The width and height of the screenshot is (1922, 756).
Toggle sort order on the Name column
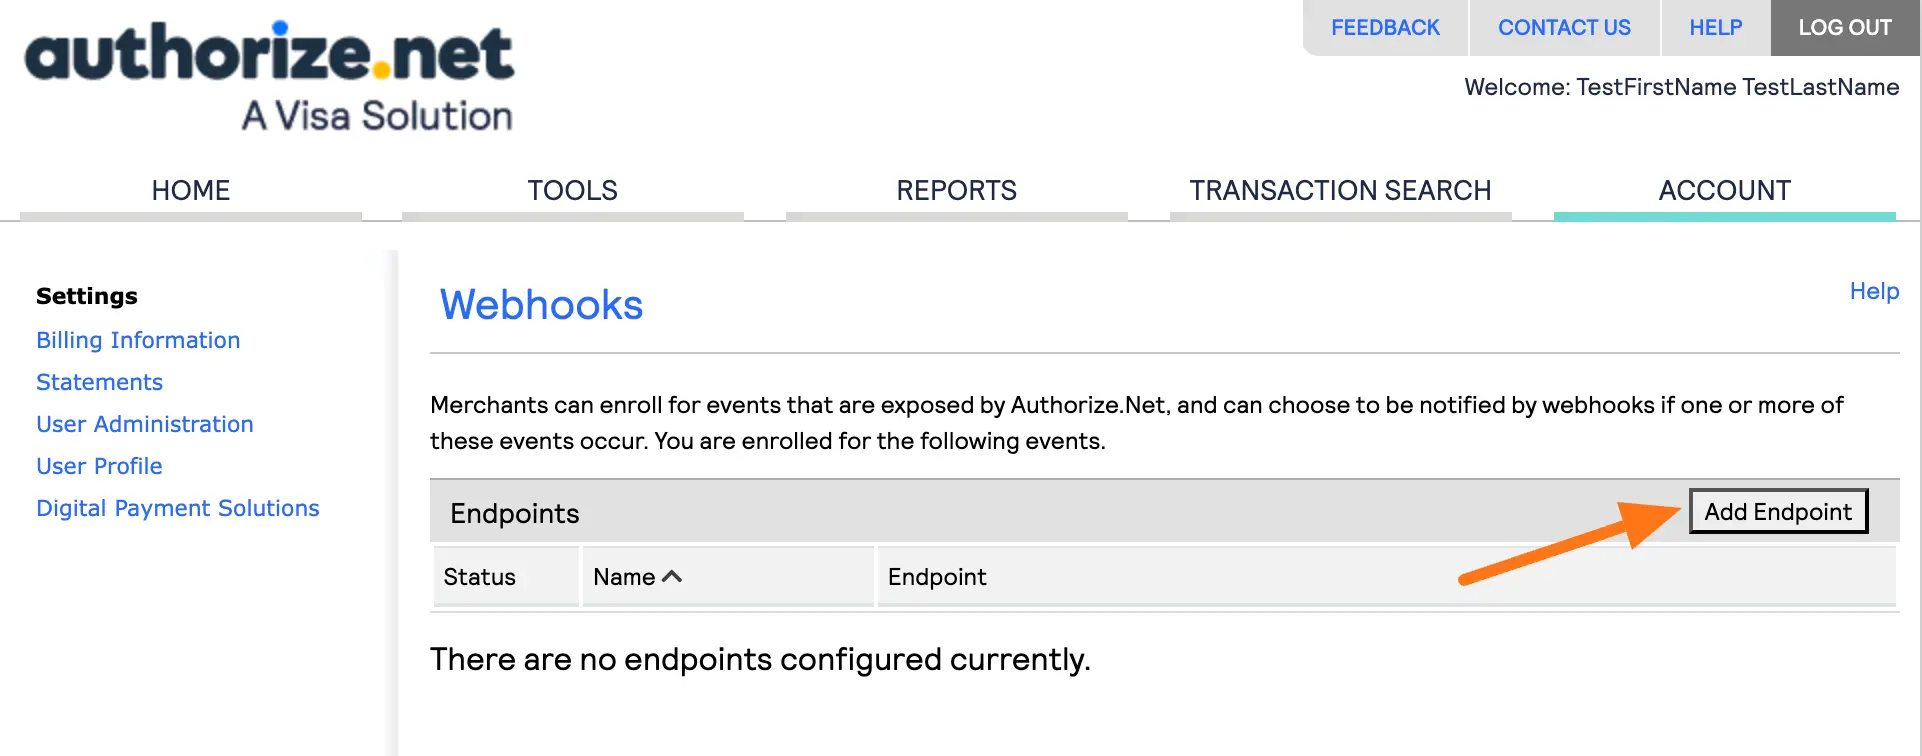637,576
